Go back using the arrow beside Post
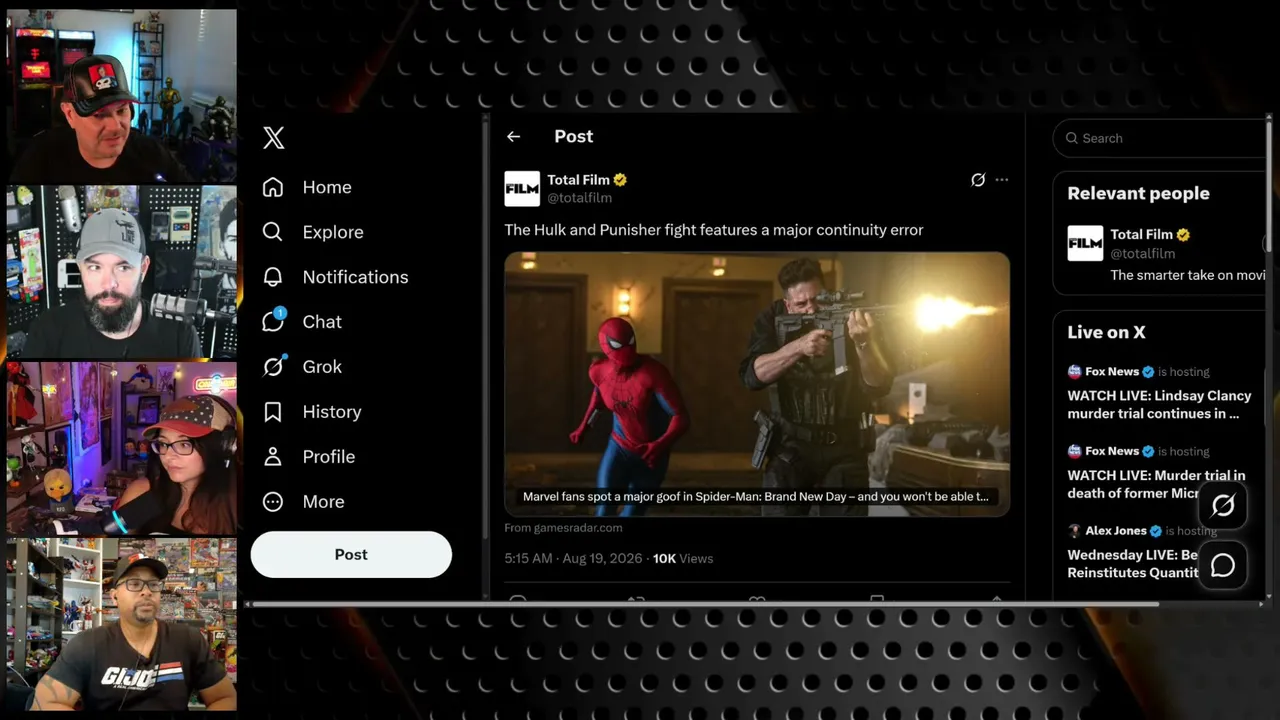Viewport: 1280px width, 720px height. click(513, 137)
